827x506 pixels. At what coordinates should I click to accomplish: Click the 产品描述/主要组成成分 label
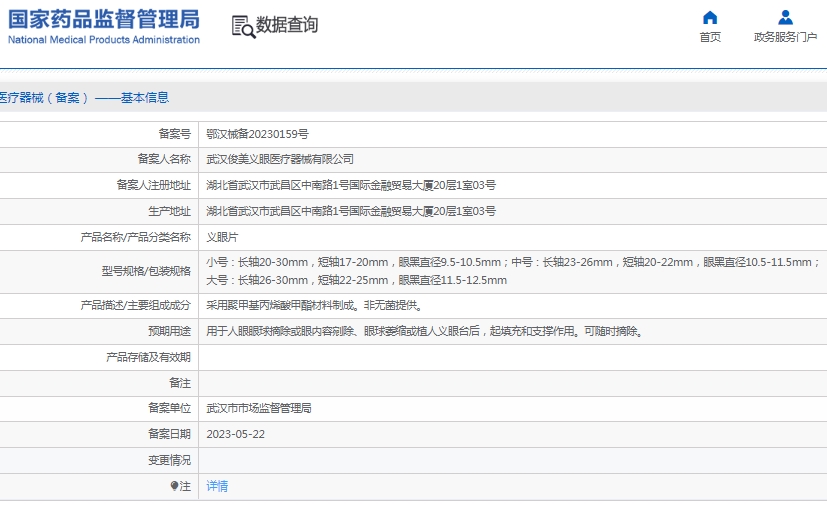click(136, 305)
